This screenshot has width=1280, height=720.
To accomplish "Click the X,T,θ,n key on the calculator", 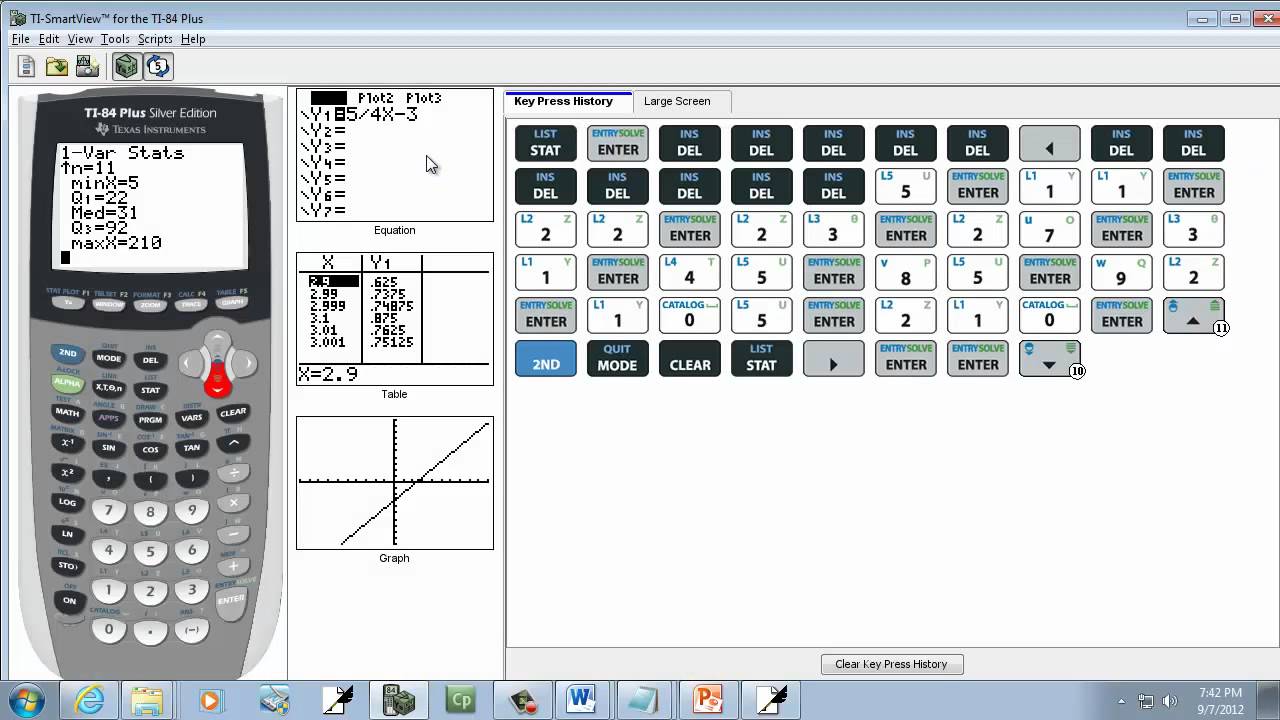I will [108, 387].
